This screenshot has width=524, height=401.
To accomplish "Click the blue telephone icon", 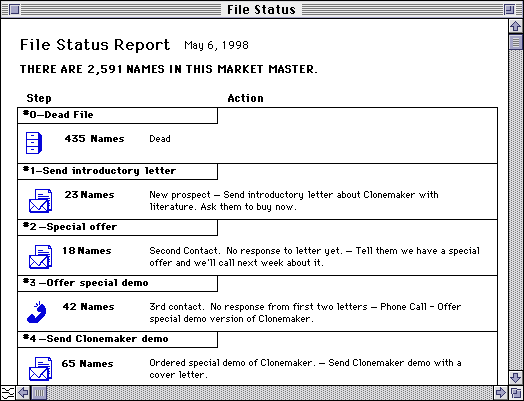I will pos(36,312).
